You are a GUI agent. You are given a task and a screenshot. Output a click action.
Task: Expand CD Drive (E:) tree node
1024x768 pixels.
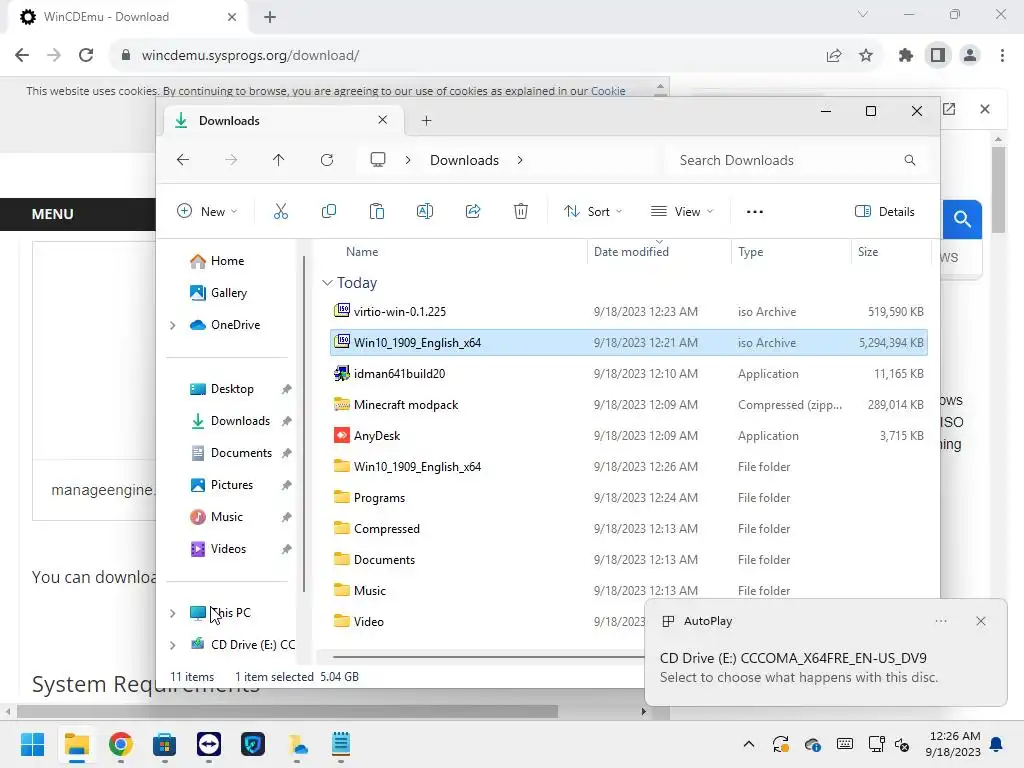pos(172,645)
